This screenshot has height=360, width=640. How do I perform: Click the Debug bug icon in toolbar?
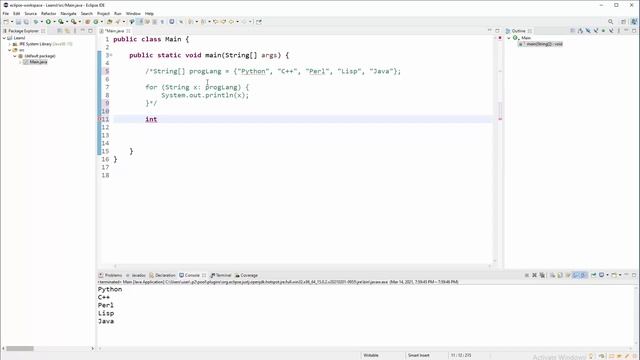(36, 22)
